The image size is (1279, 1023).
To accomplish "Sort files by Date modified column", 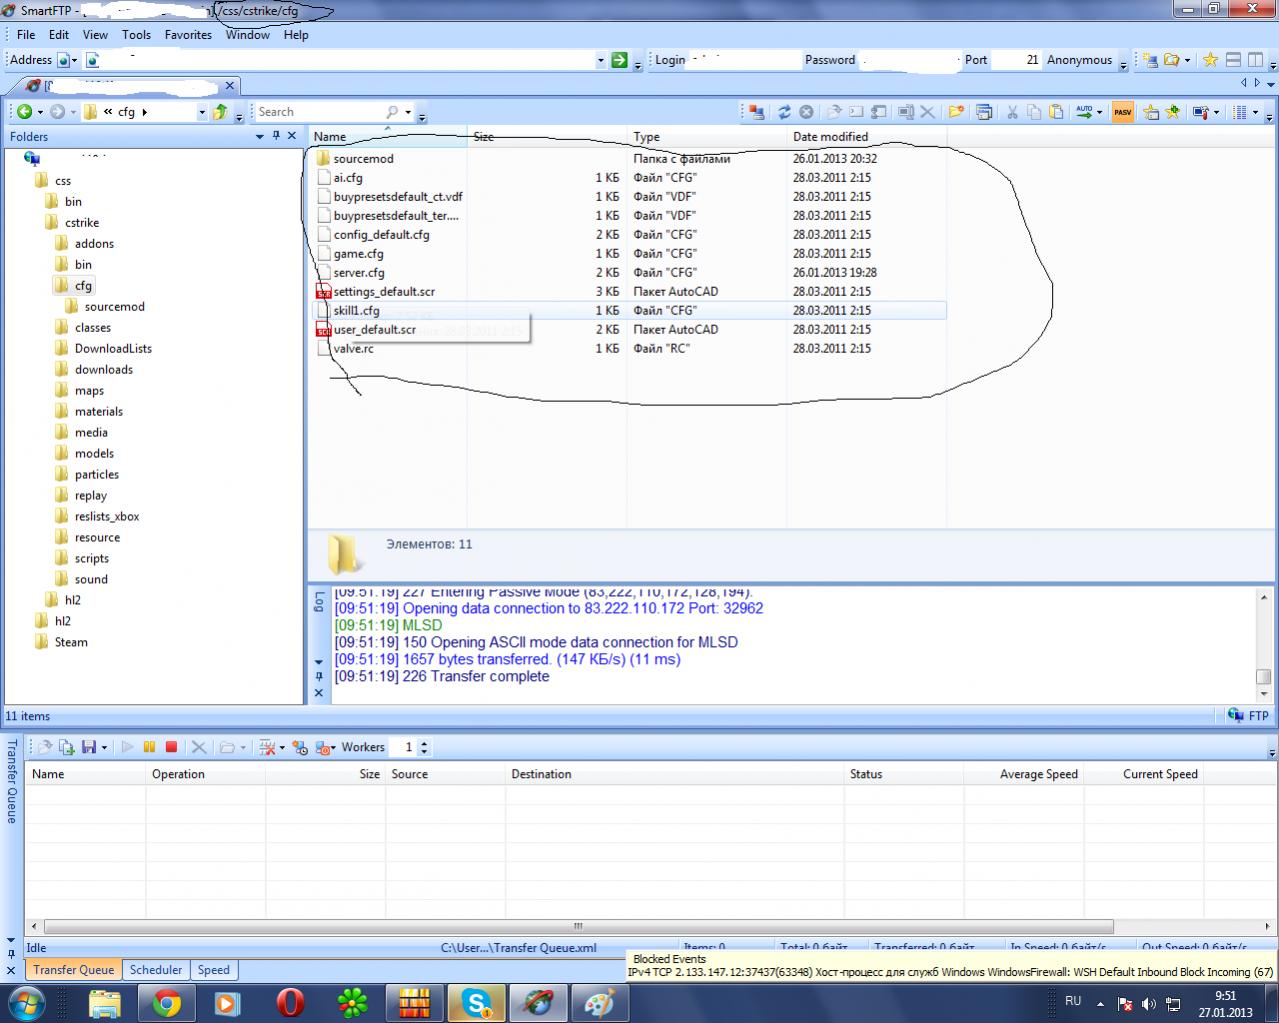I will pos(866,137).
